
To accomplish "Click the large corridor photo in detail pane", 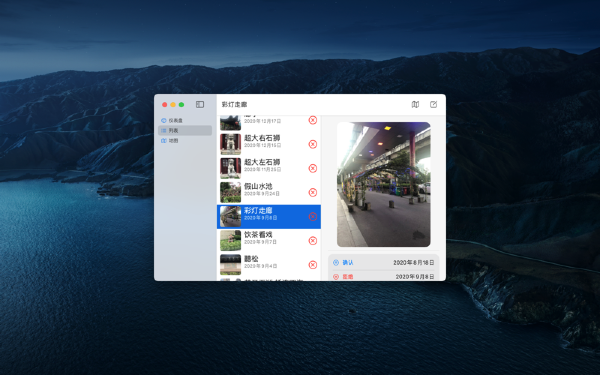I will tap(383, 184).
